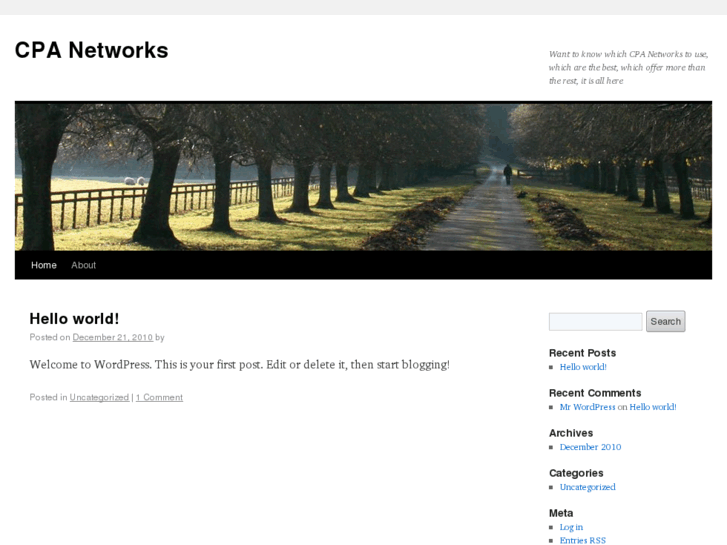727x545 pixels.
Task: Click the tree-lined path header image
Action: (x=364, y=176)
